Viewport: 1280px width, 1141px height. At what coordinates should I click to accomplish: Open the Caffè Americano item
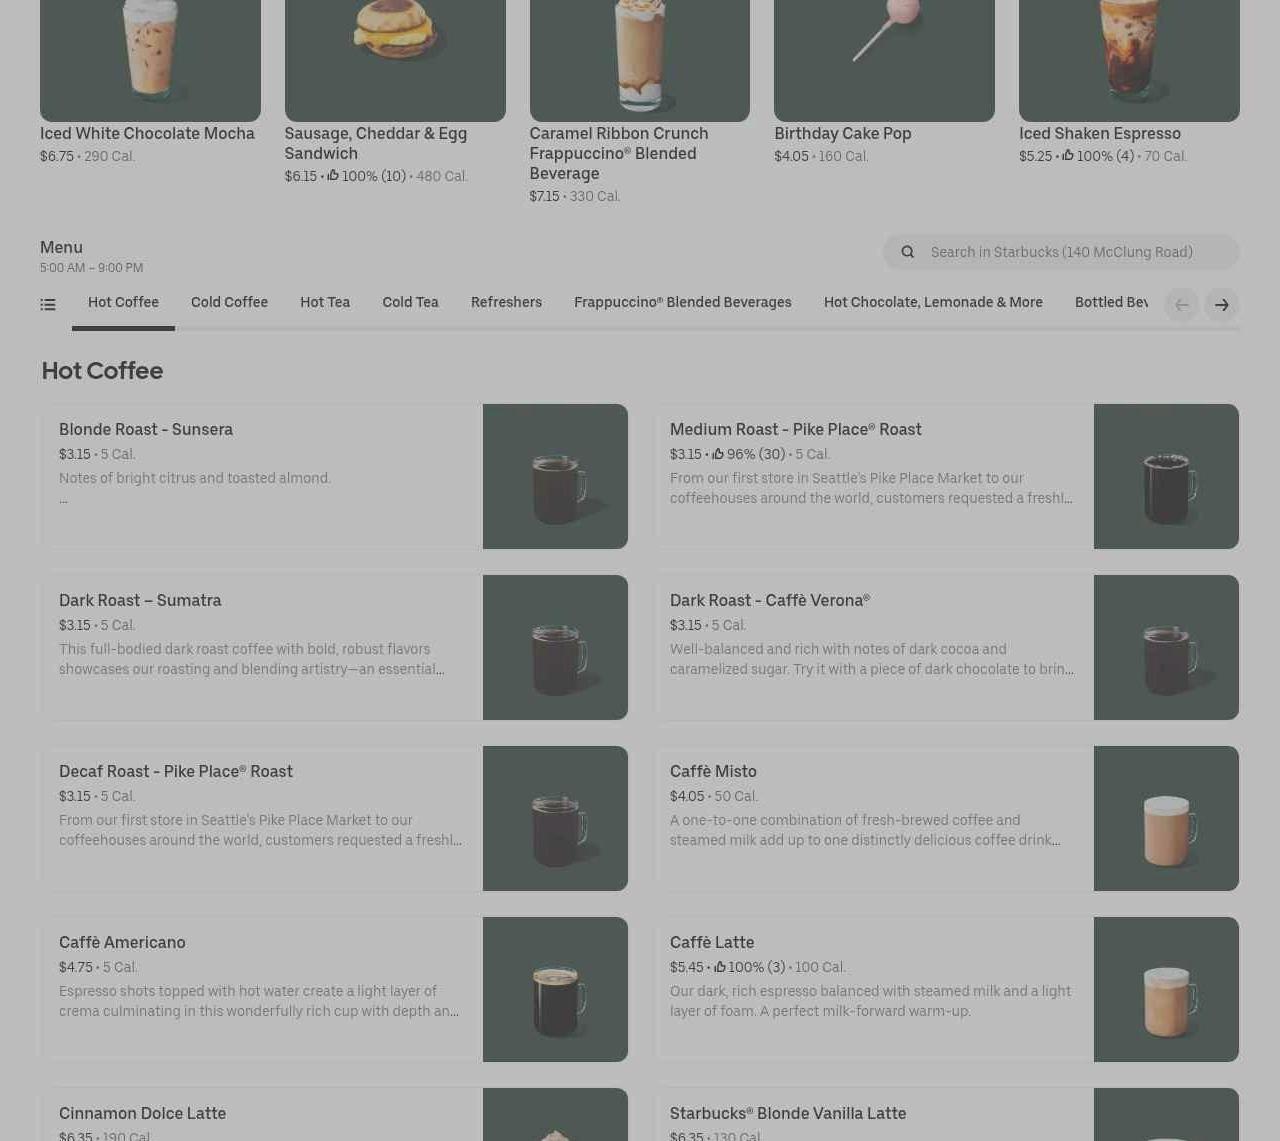point(334,989)
